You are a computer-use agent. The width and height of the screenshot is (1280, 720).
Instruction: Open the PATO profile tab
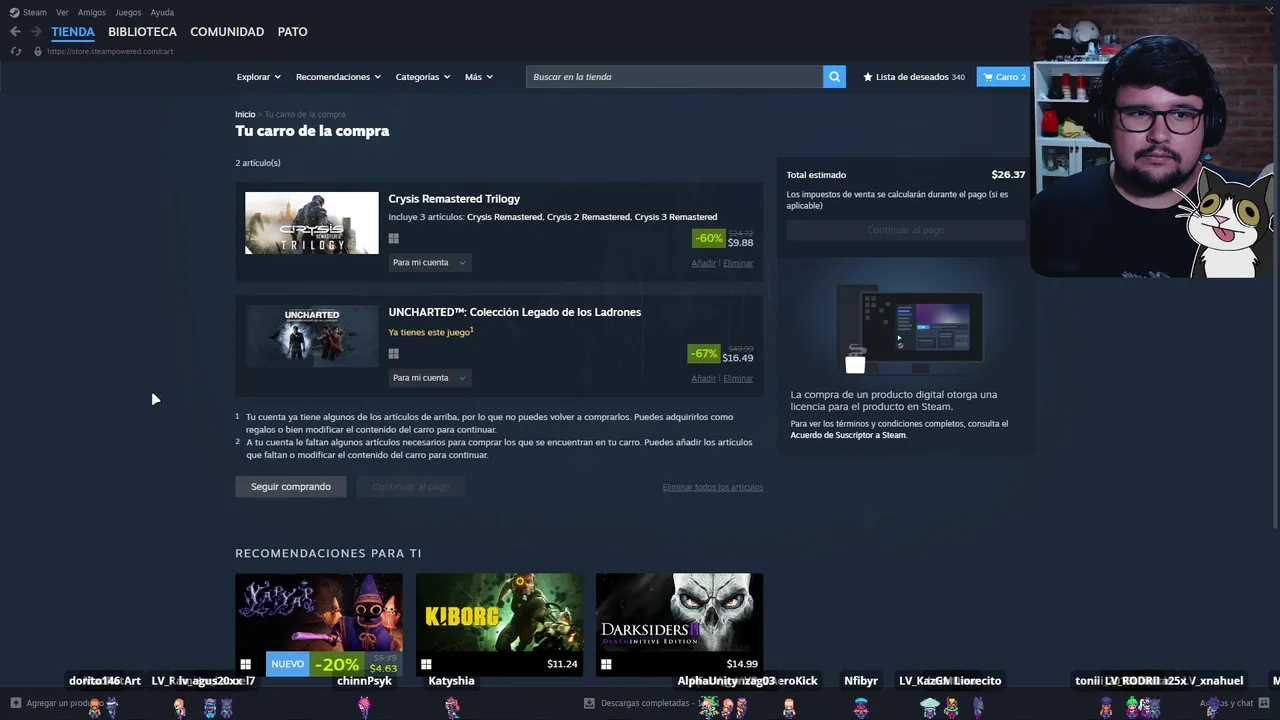[x=292, y=32]
